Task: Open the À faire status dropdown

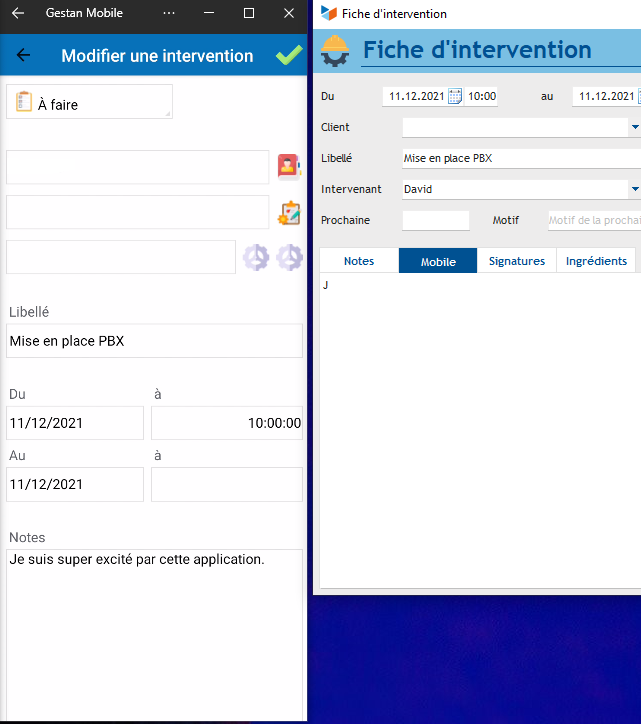Action: pyautogui.click(x=89, y=102)
